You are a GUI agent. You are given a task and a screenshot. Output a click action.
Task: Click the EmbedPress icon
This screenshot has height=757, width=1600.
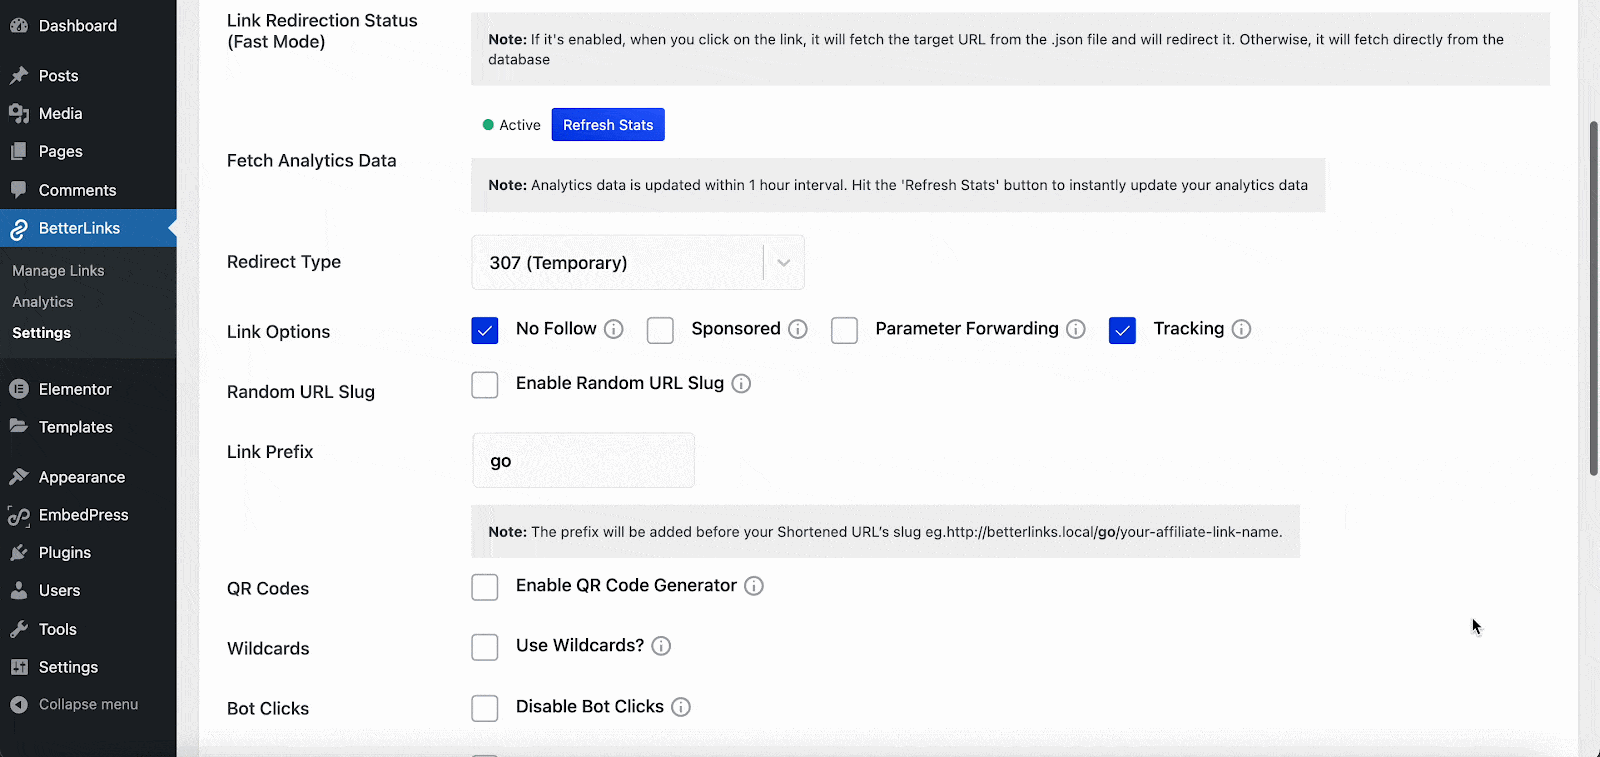click(x=19, y=516)
